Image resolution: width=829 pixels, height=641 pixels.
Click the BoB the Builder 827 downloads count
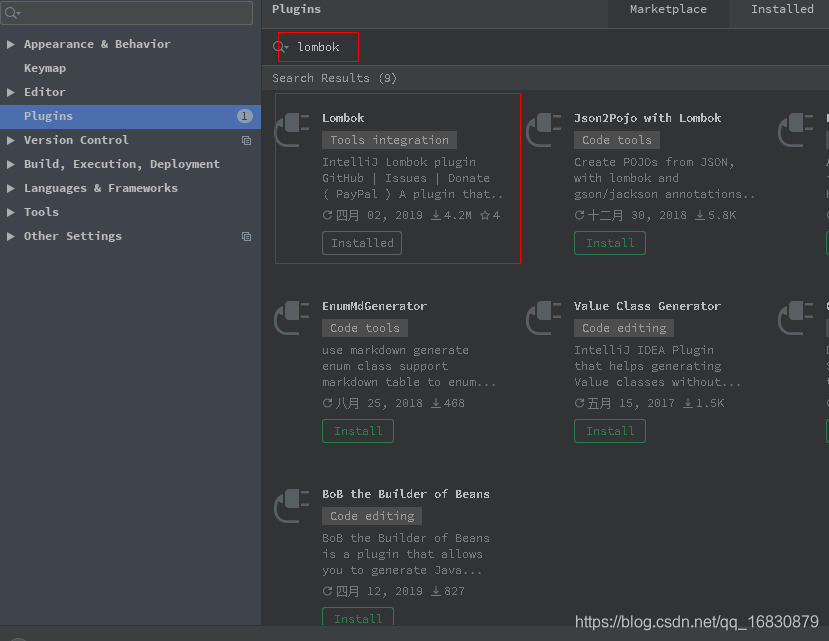[x=448, y=591]
